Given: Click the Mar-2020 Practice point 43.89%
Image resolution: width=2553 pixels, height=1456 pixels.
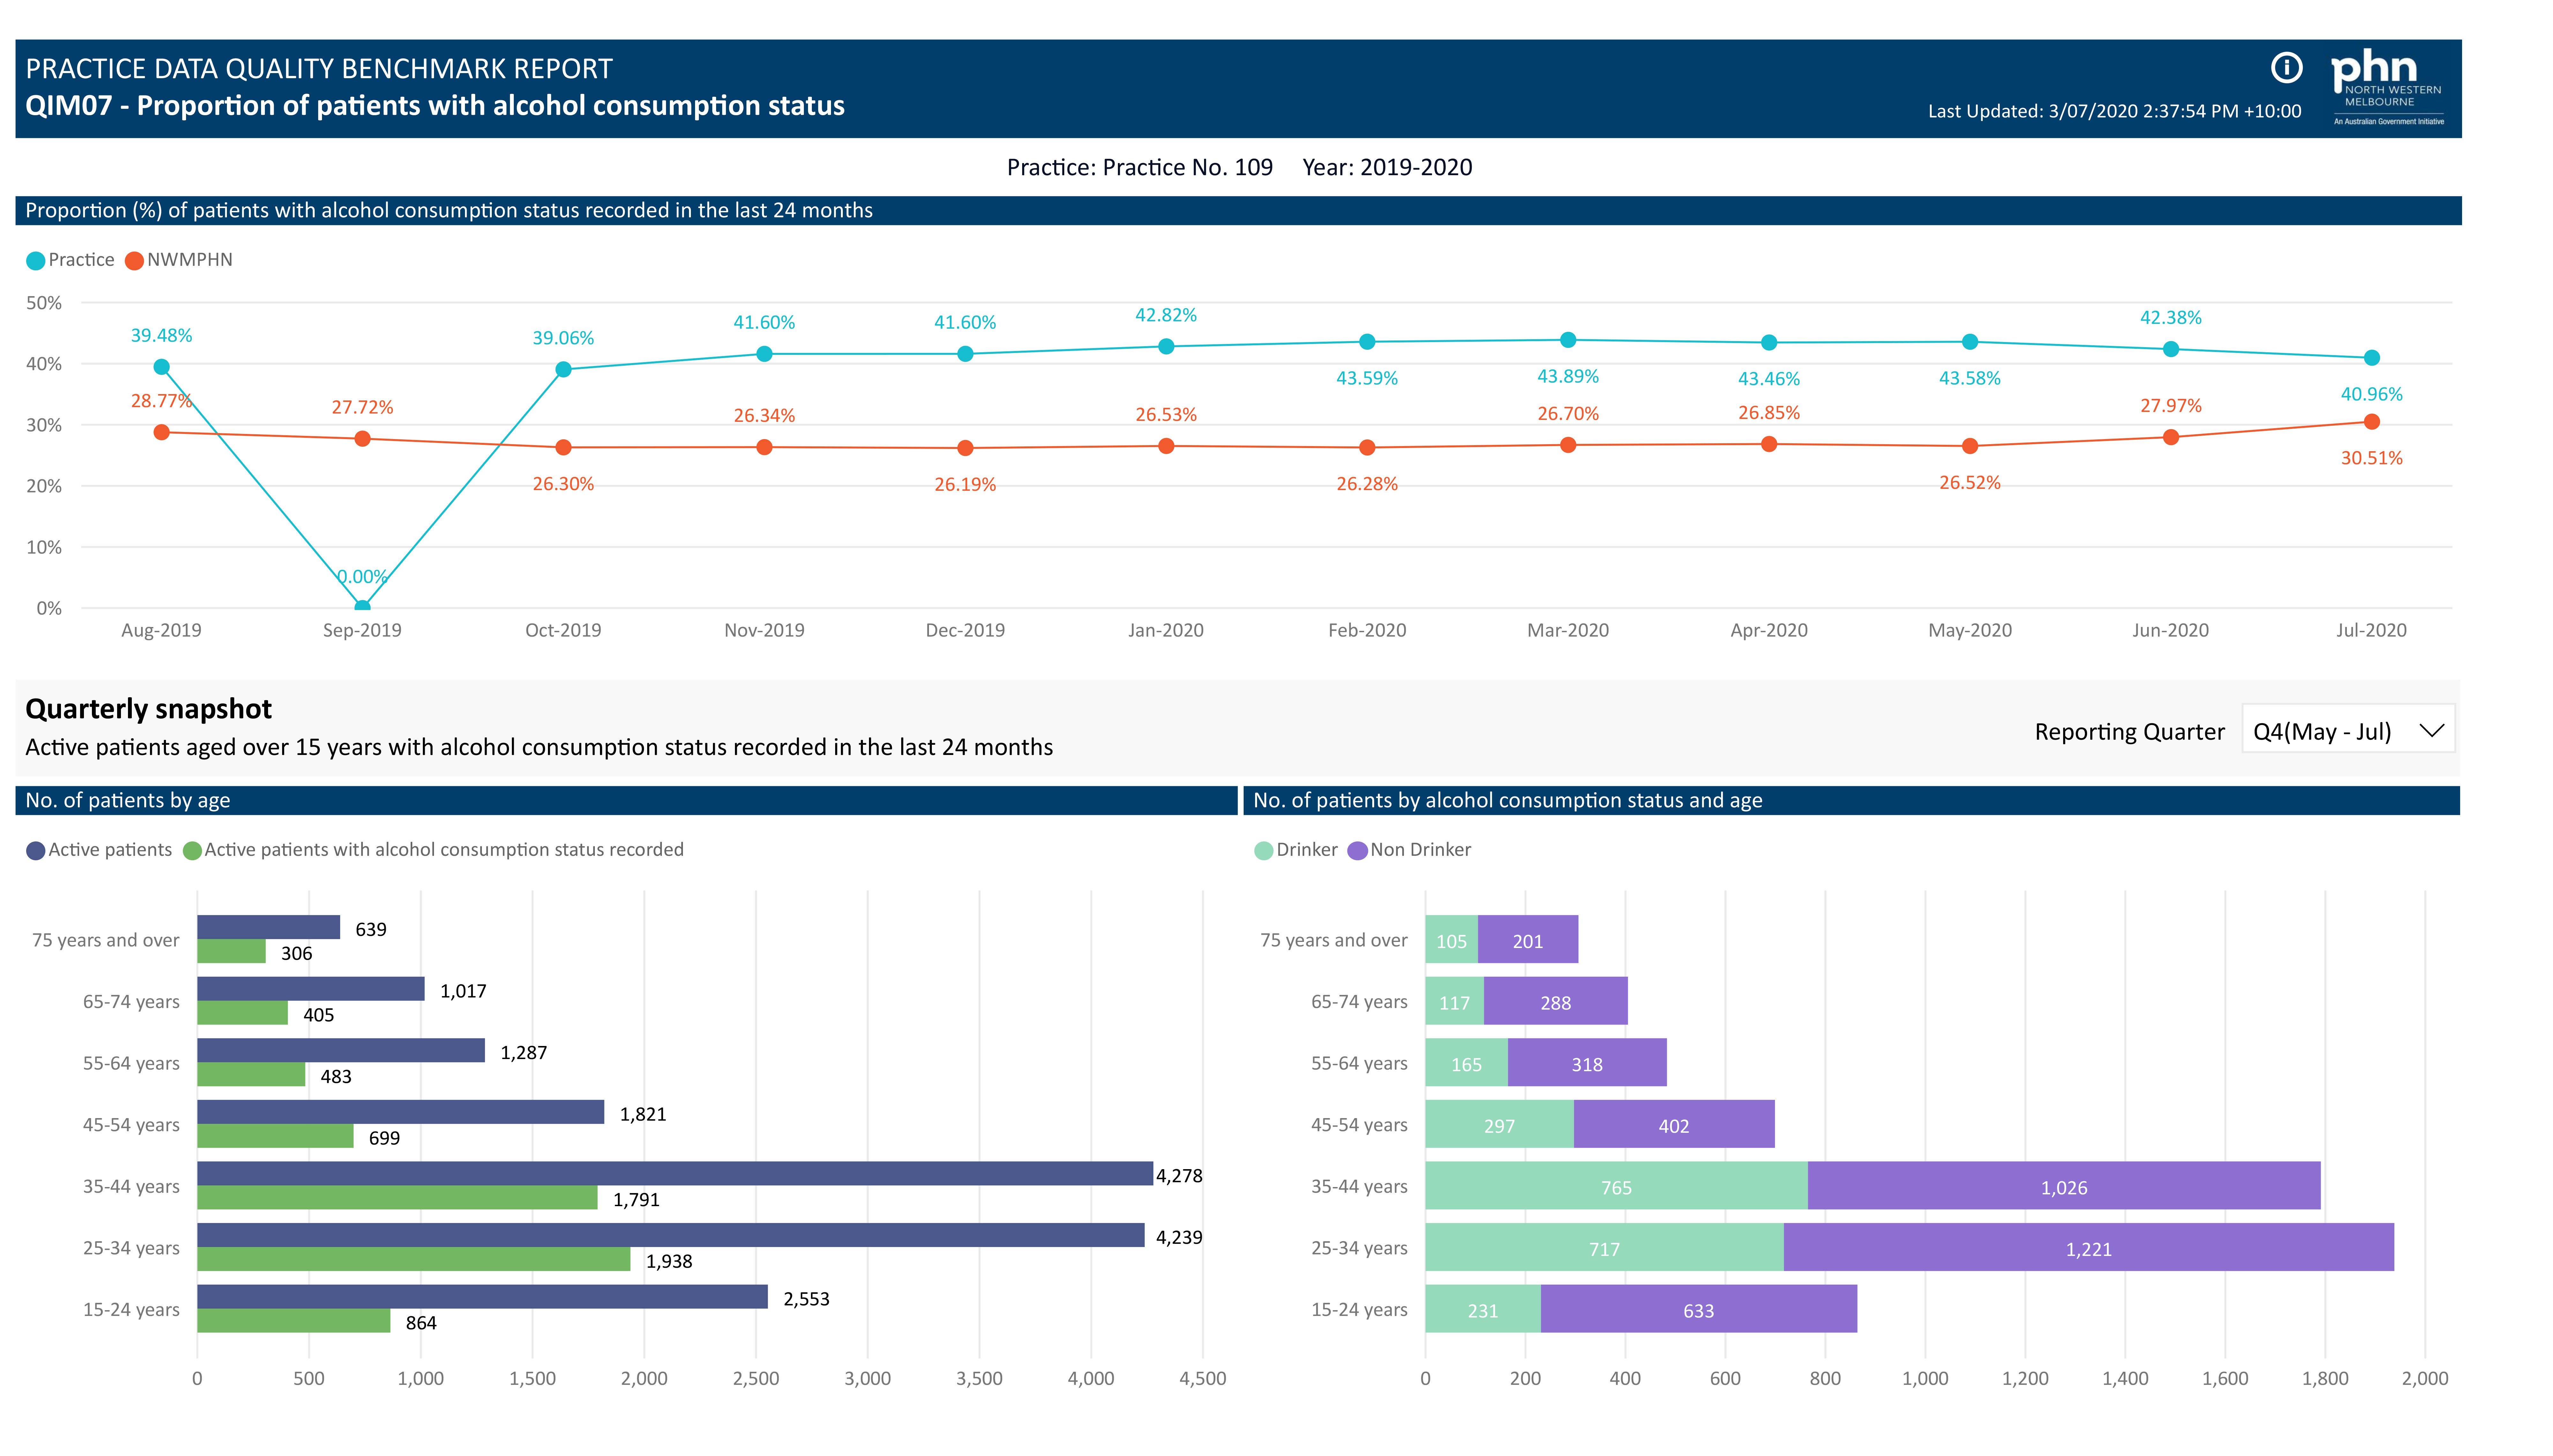Looking at the screenshot, I should click(1568, 340).
